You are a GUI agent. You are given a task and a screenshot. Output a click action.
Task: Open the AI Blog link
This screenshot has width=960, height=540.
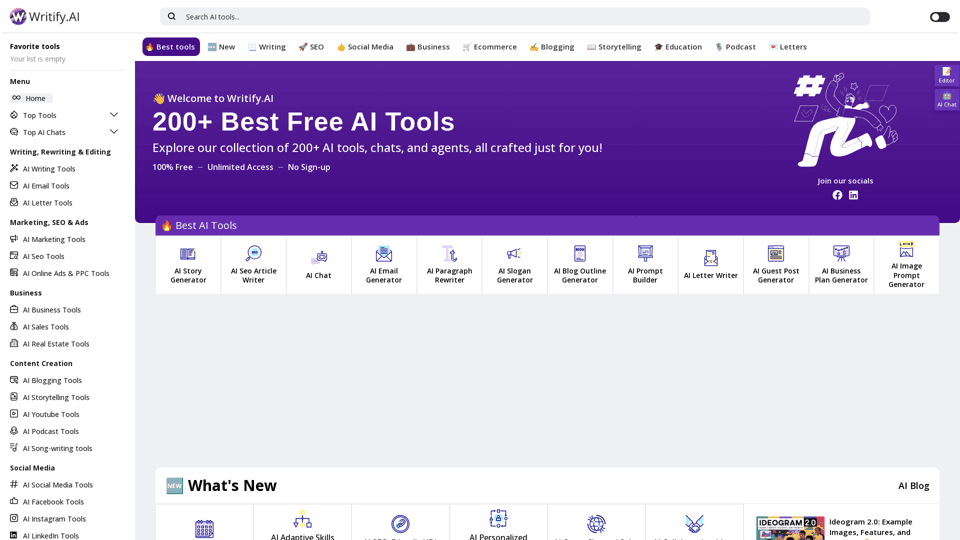[913, 486]
